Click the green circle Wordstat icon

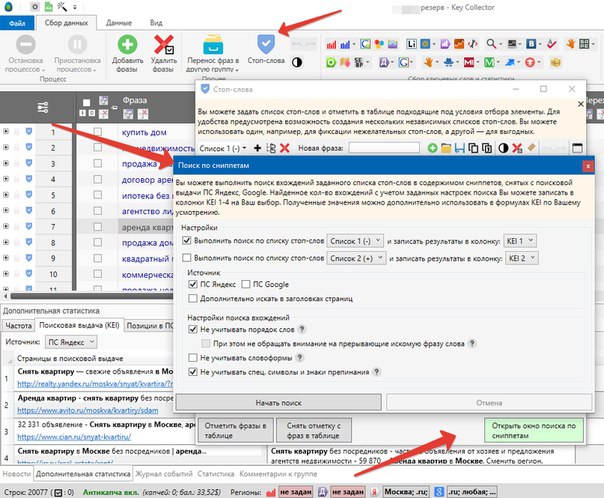point(331,62)
